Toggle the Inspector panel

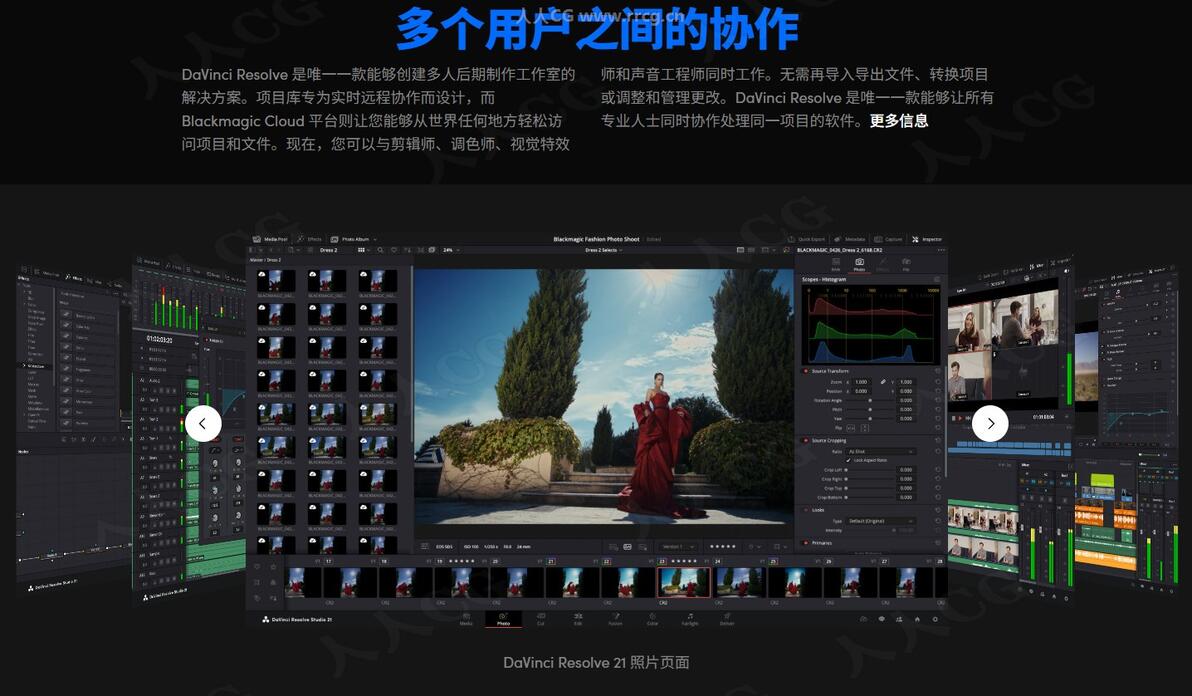point(926,239)
